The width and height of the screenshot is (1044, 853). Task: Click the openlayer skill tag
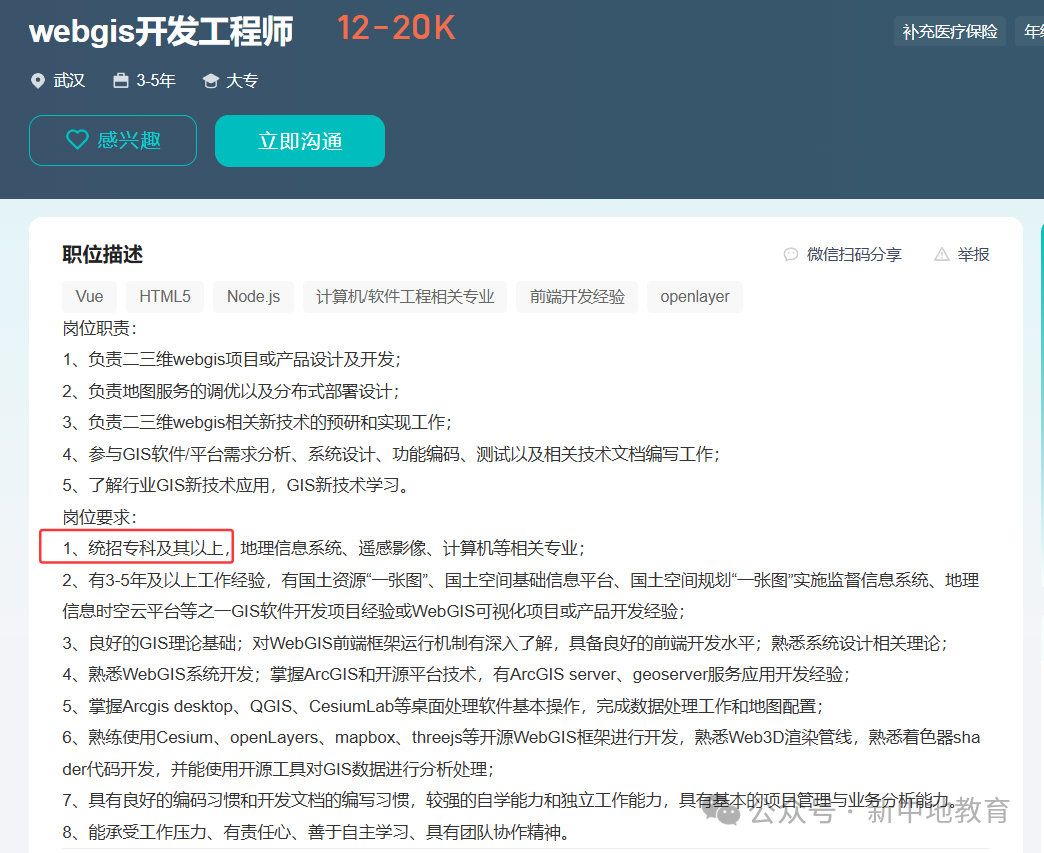[694, 296]
